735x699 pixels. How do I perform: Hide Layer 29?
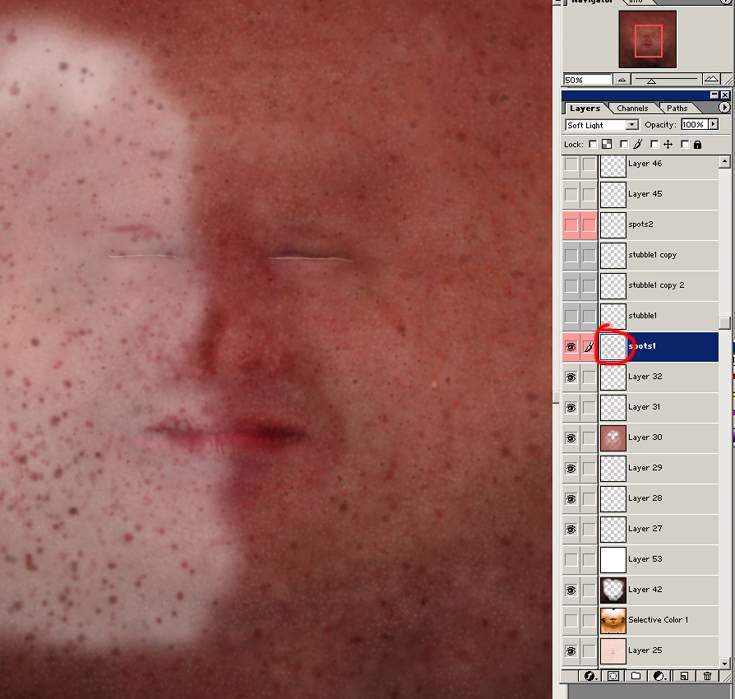[571, 469]
